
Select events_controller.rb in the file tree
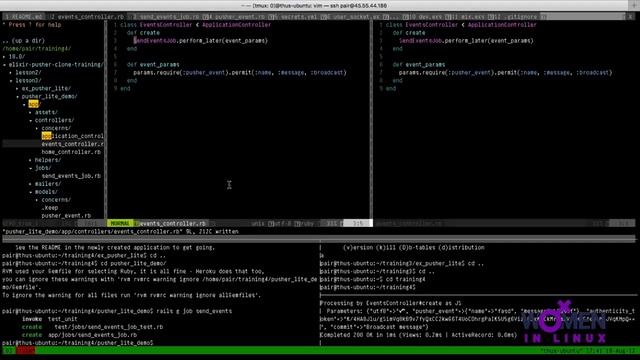72,144
